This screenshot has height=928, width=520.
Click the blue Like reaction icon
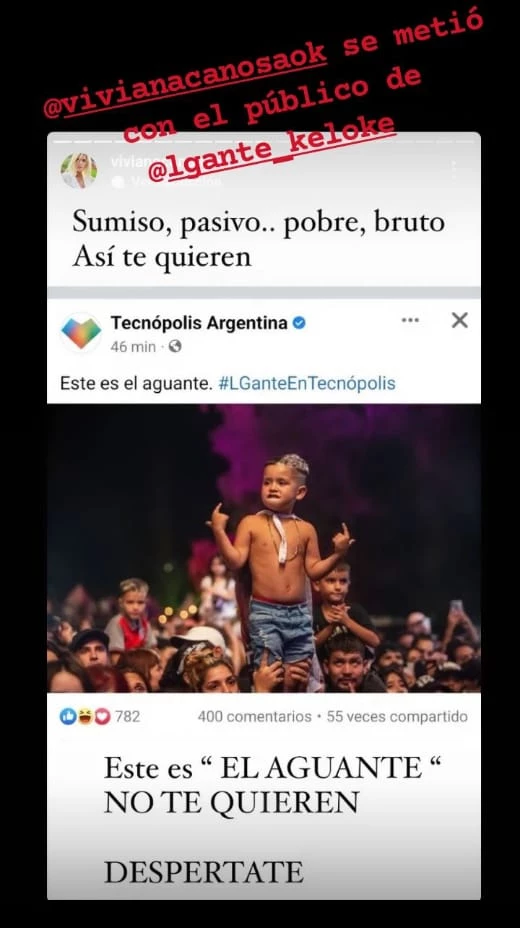point(68,717)
